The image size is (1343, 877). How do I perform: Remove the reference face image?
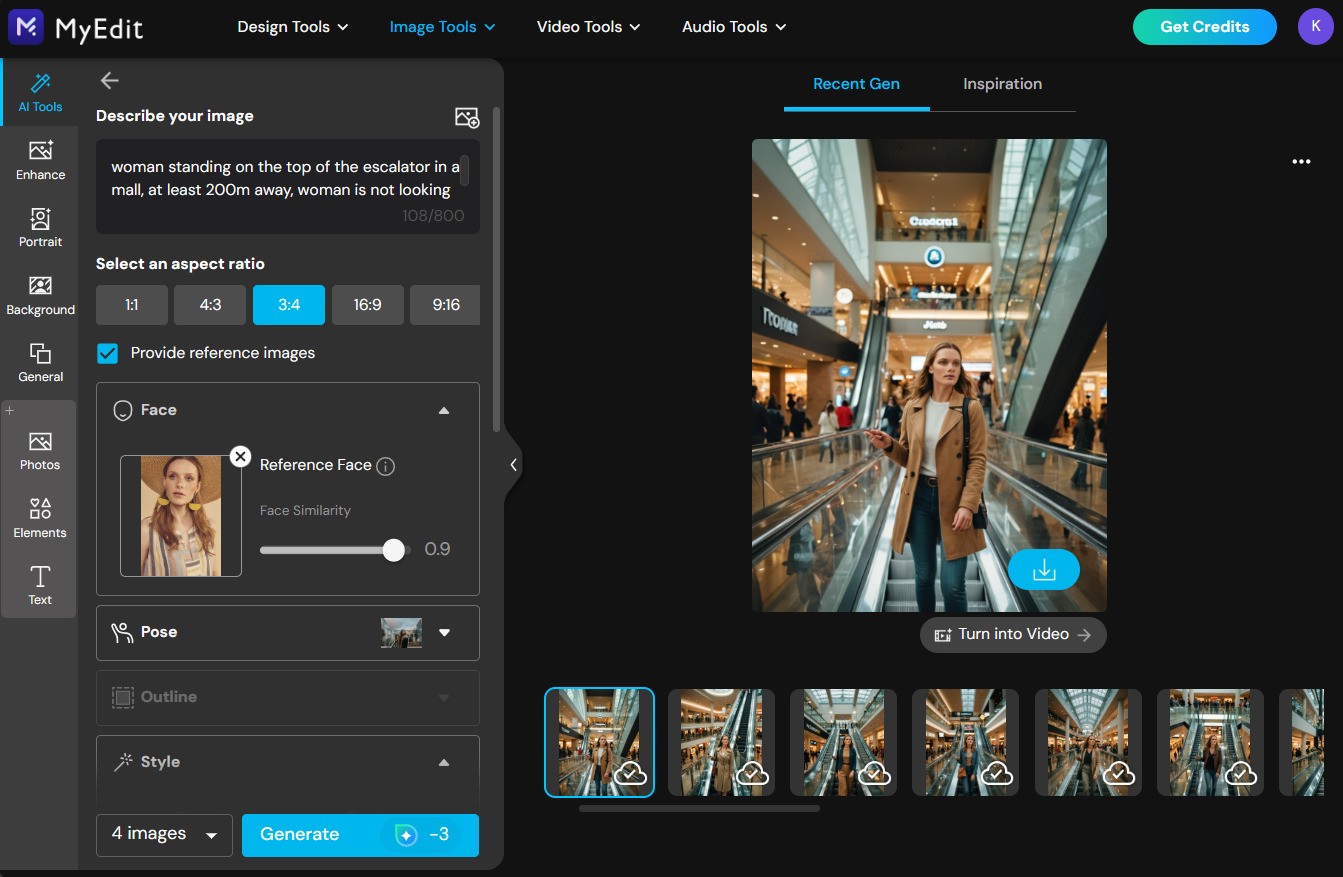(240, 456)
